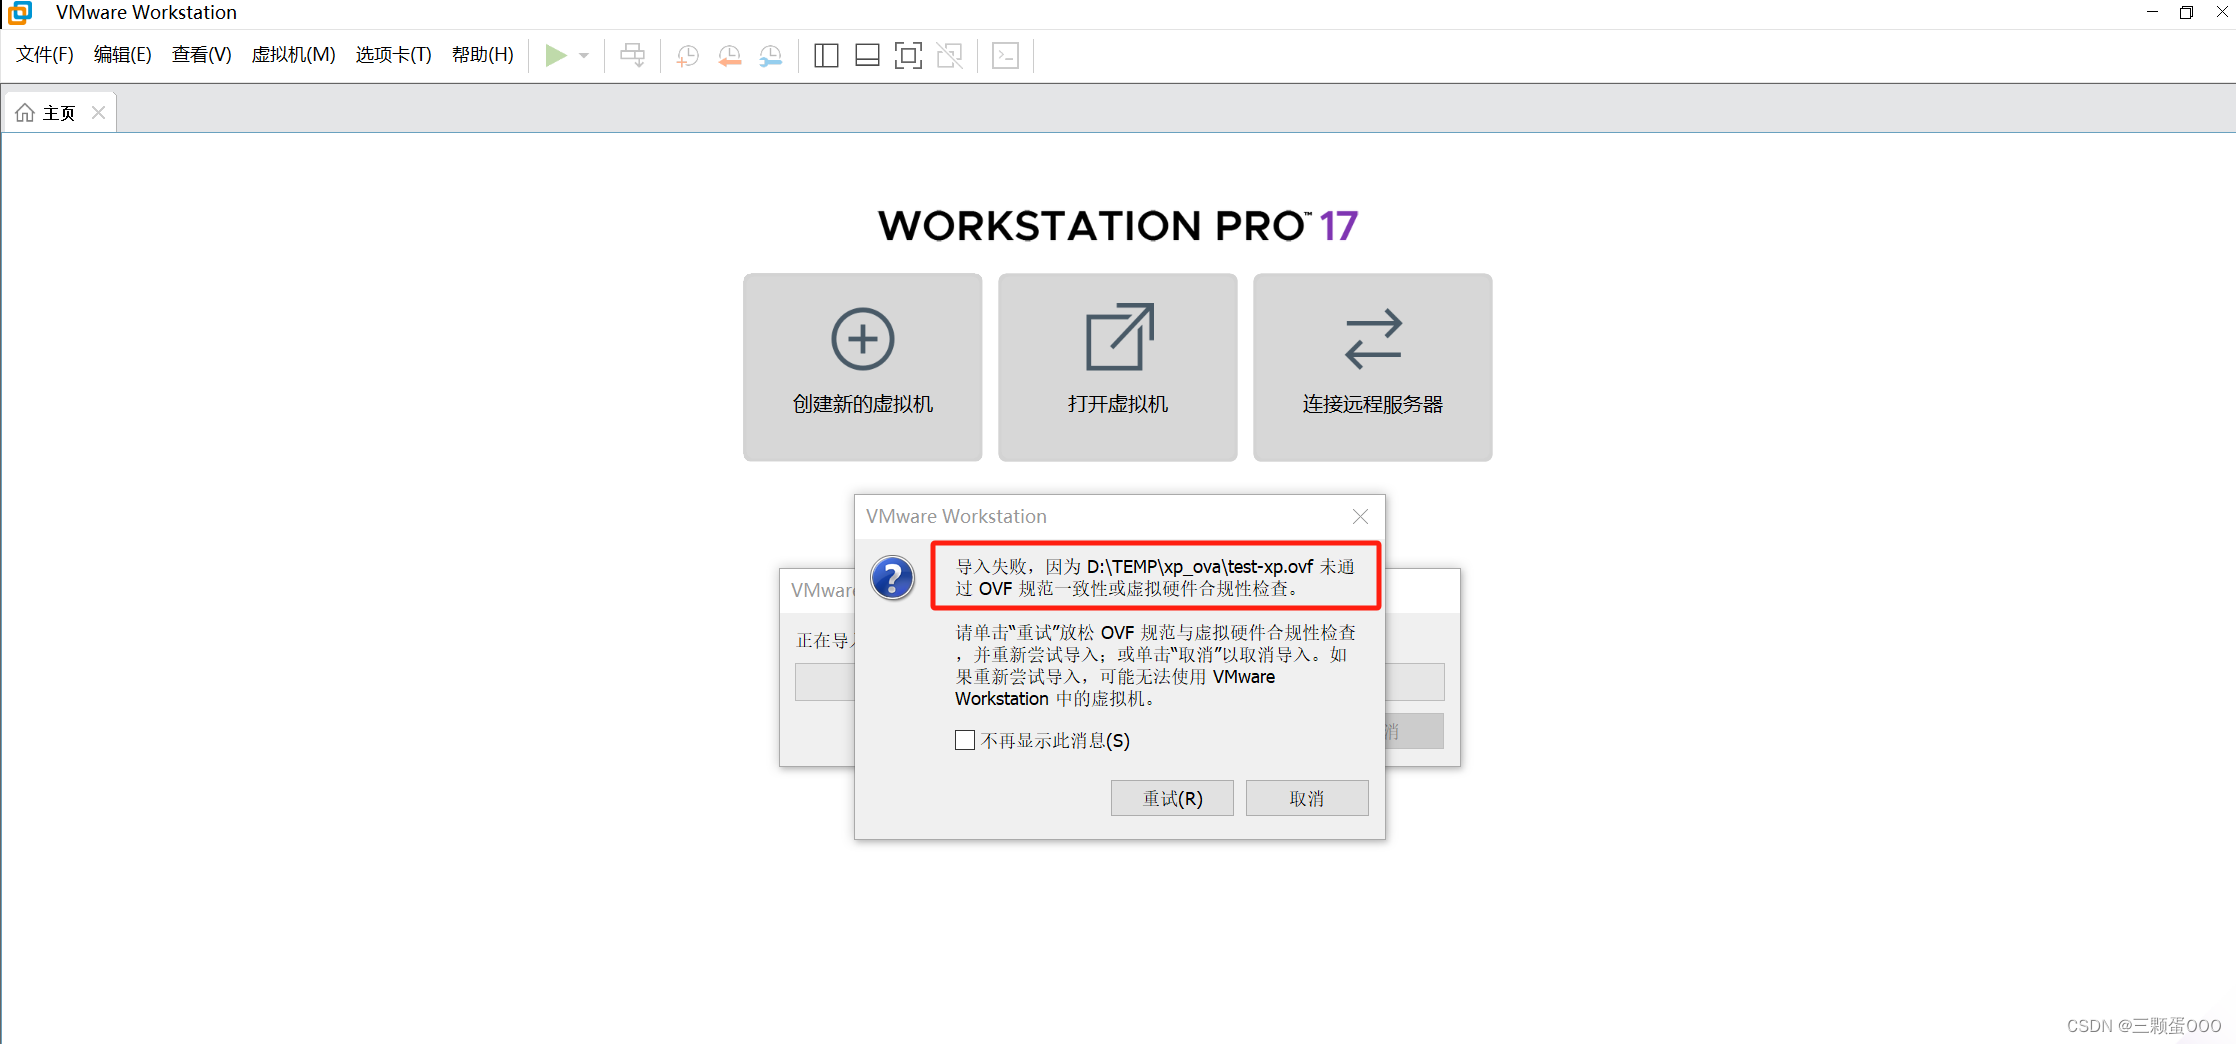
Task: Click the 打开虚拟机 tile
Action: (1118, 367)
